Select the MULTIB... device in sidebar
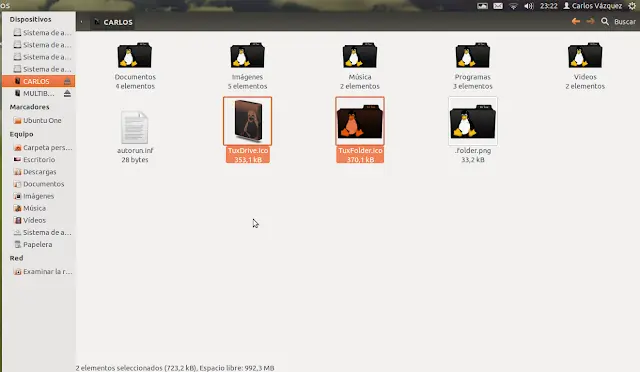The width and height of the screenshot is (640, 372). click(38, 94)
